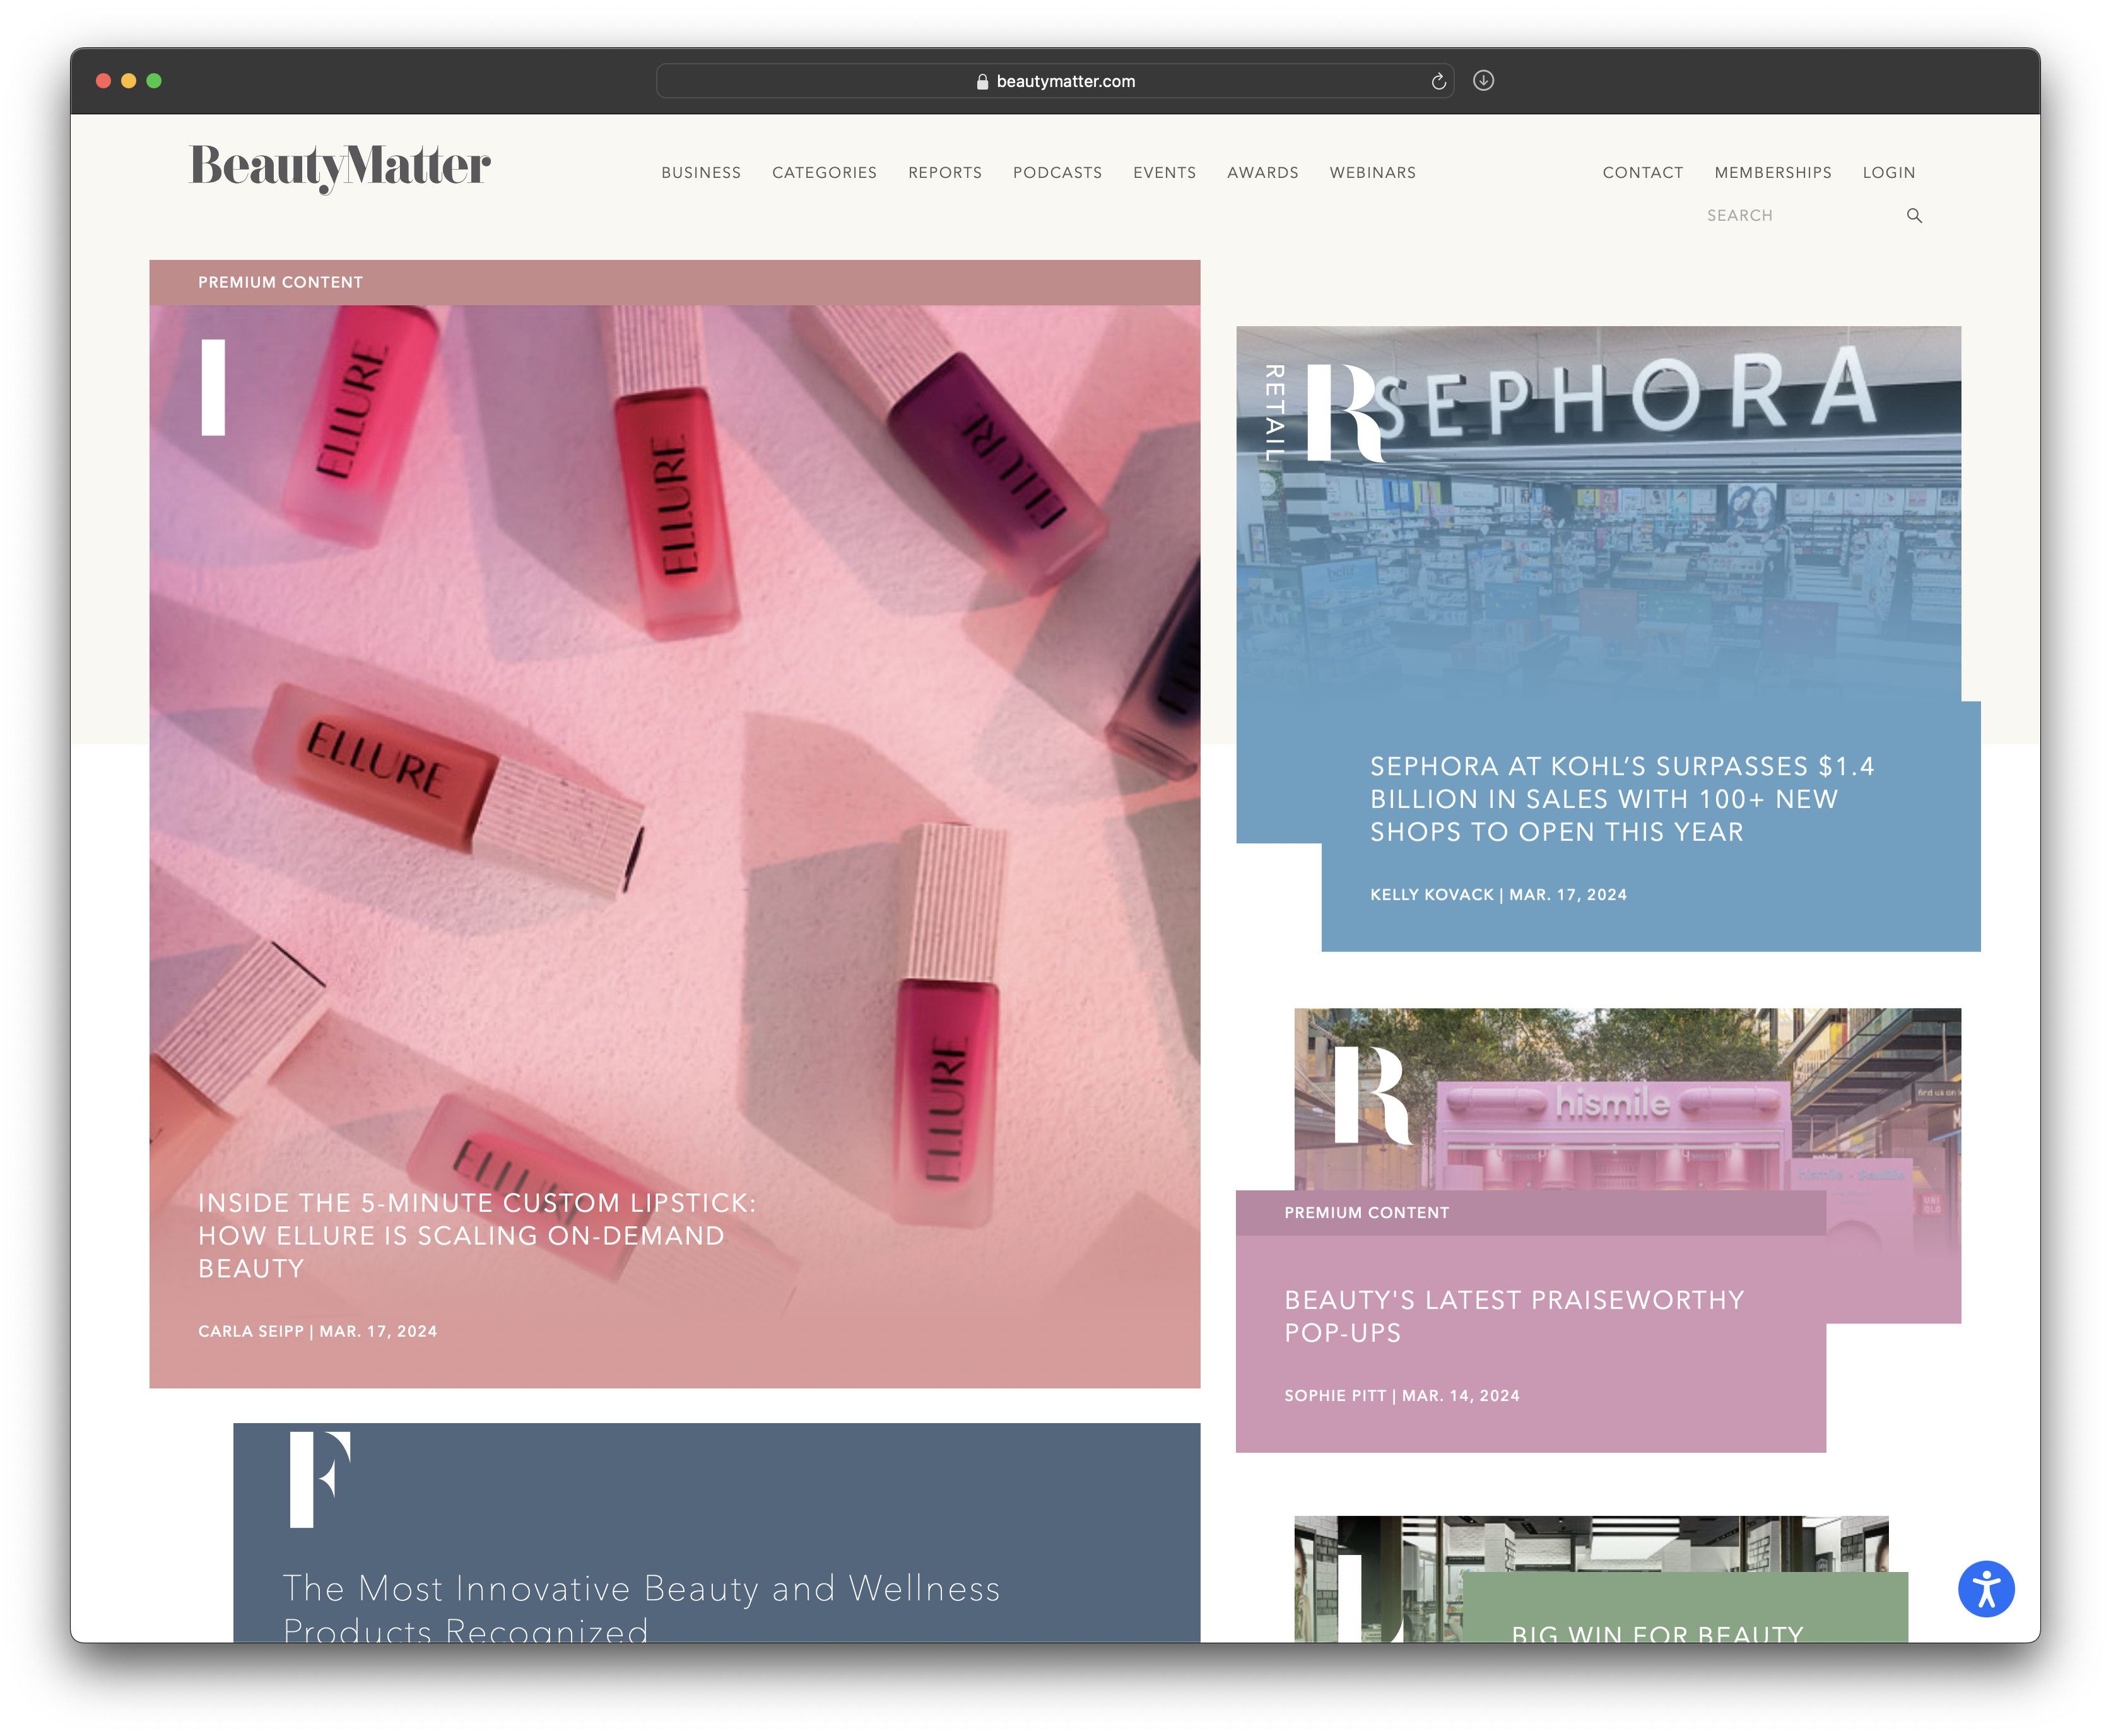Open Sephora at Kohl's sales article headline
The width and height of the screenshot is (2111, 1736).
click(x=1621, y=799)
